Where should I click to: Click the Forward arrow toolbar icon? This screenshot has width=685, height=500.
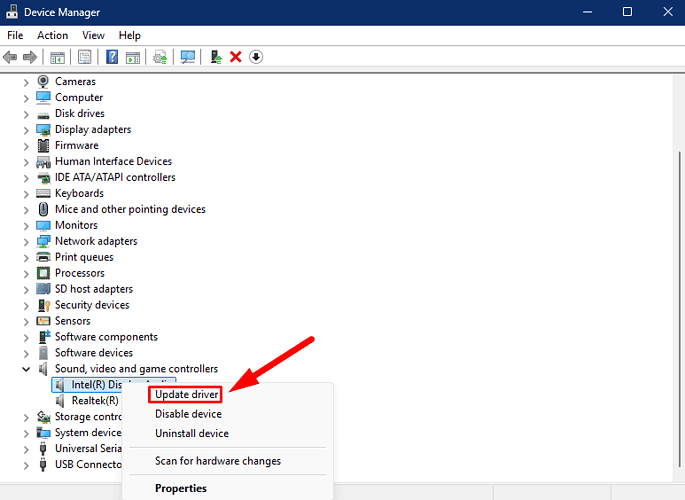(x=30, y=57)
